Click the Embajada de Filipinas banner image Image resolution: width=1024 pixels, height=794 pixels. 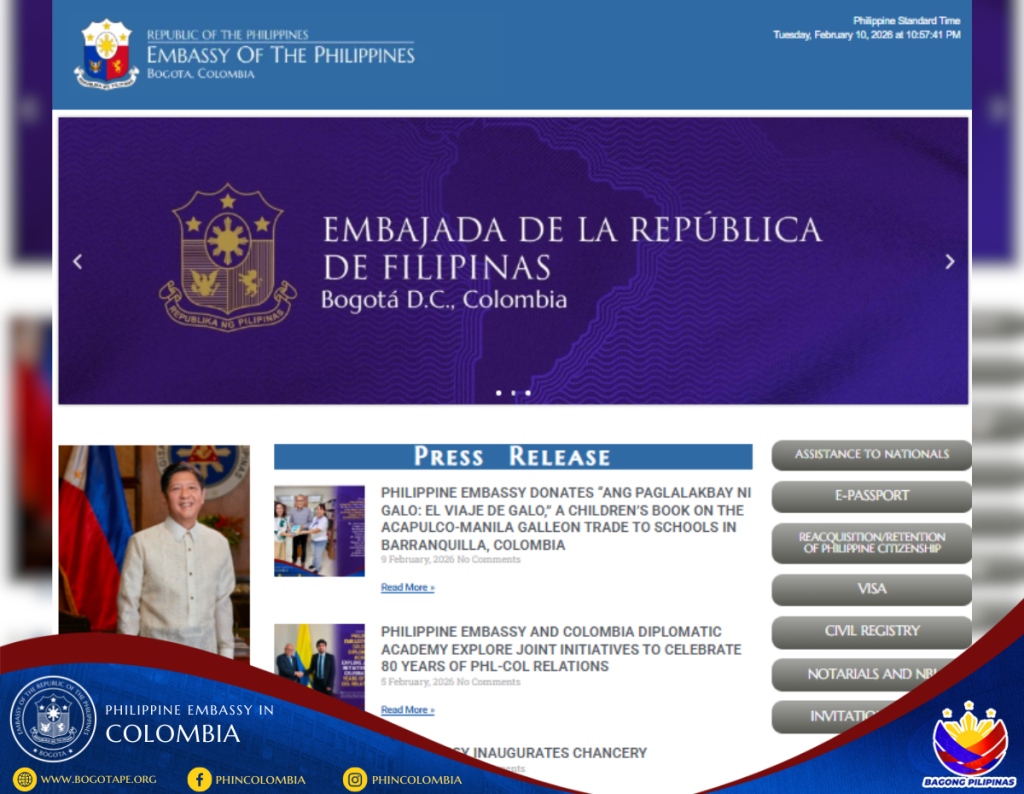coord(513,260)
